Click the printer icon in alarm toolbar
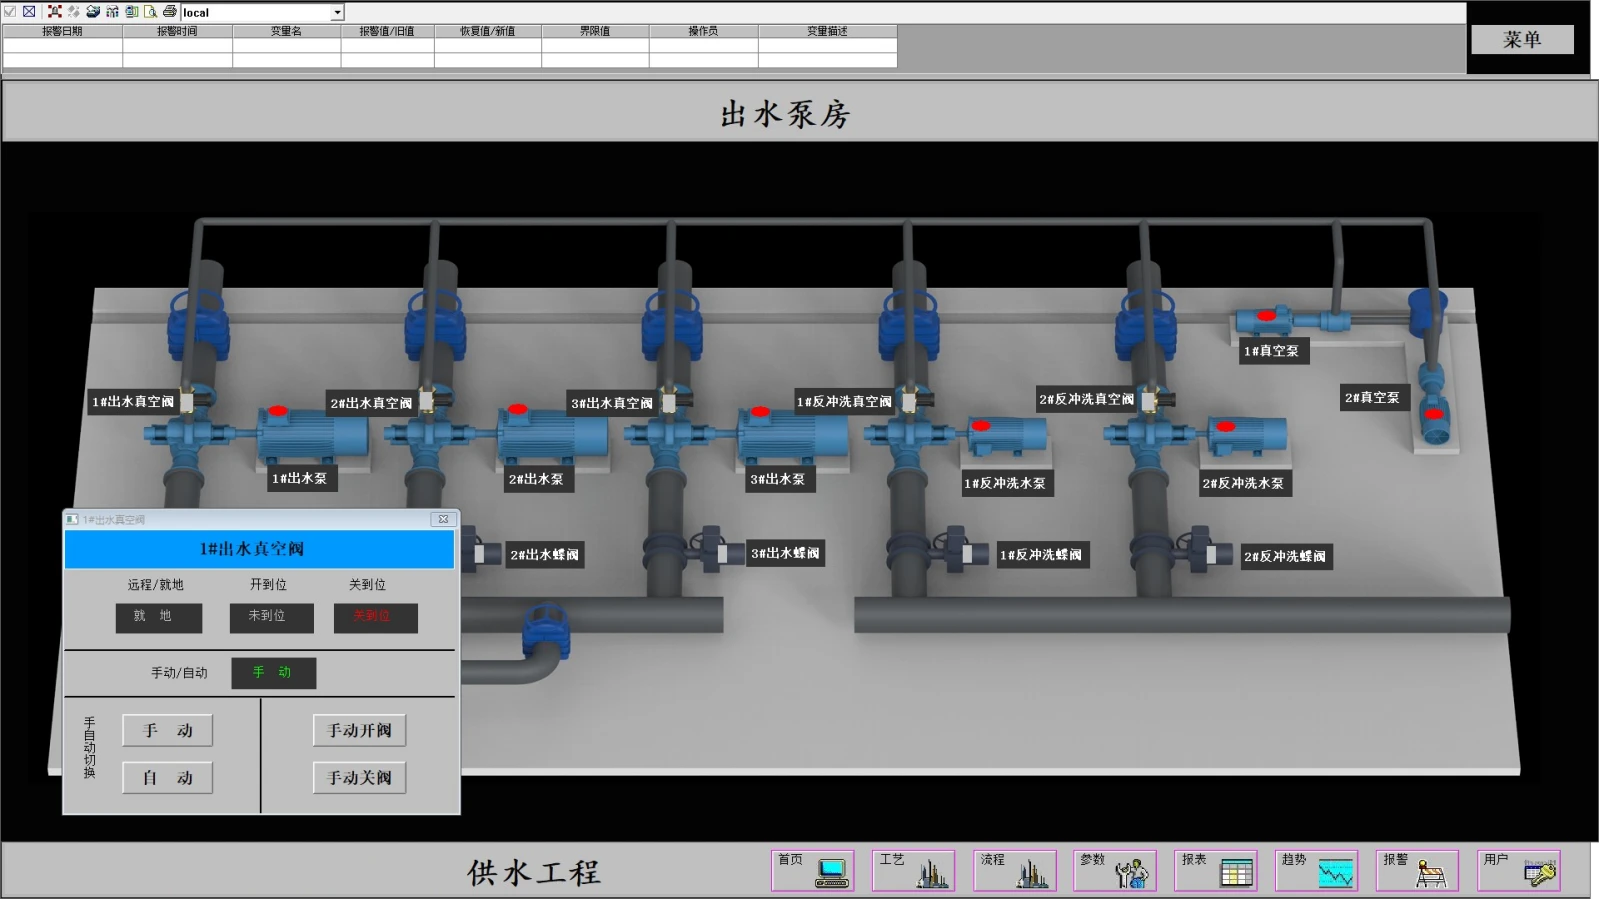The image size is (1599, 899). pyautogui.click(x=169, y=12)
